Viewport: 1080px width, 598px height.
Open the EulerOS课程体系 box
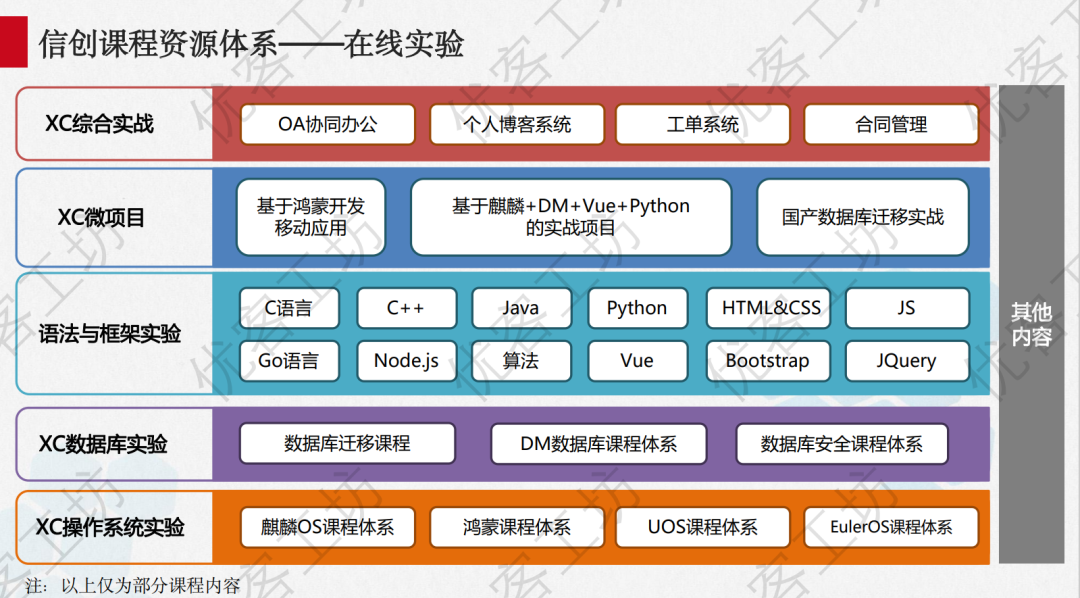pos(891,528)
